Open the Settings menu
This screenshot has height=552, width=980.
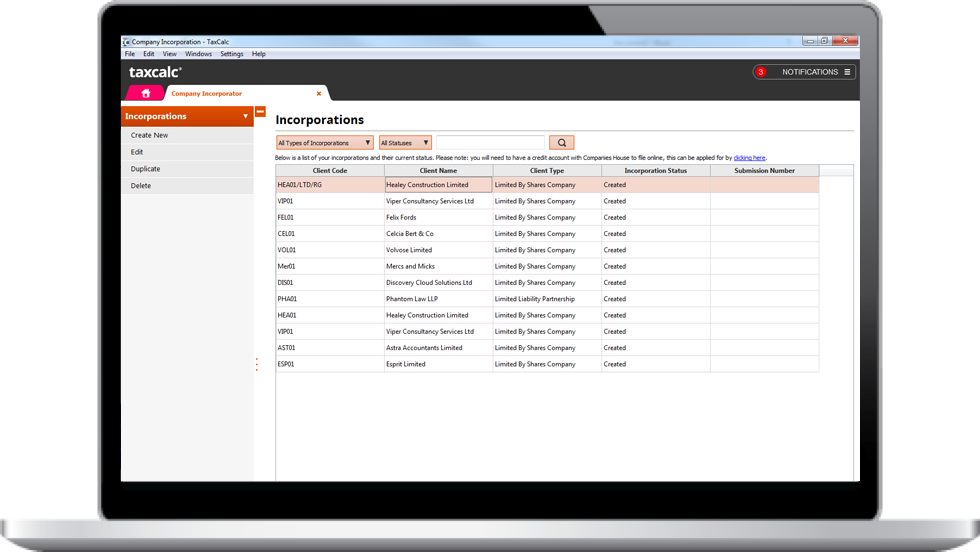point(231,54)
